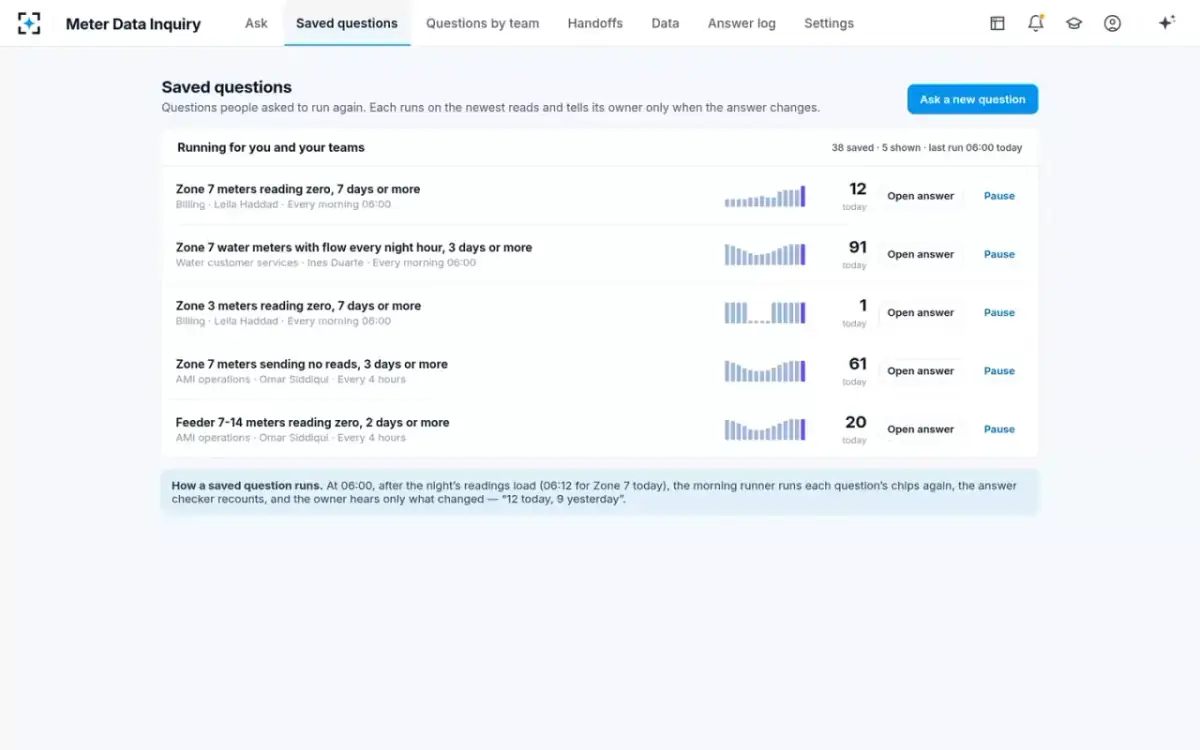Open the graduation cap learning icon

click(x=1074, y=23)
